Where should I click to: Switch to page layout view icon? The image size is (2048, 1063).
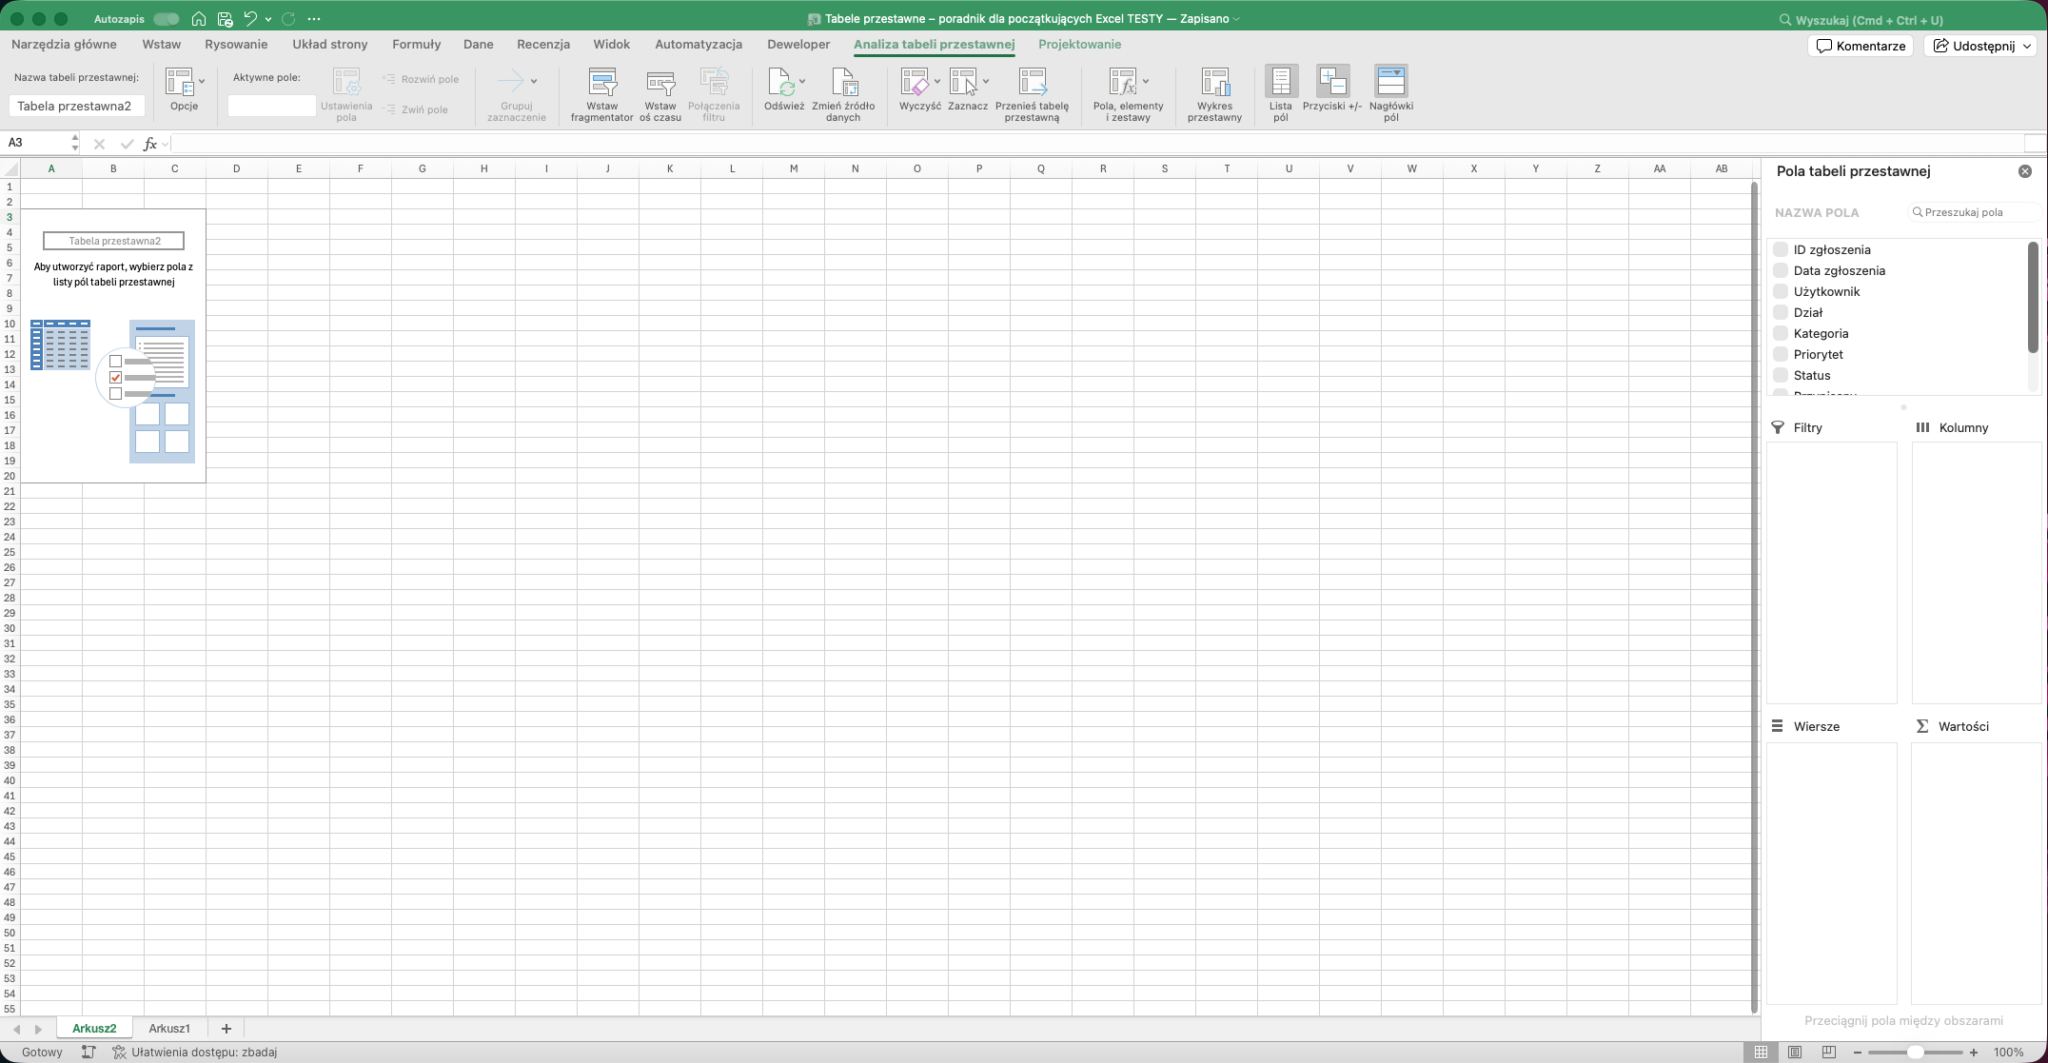pos(1795,1052)
